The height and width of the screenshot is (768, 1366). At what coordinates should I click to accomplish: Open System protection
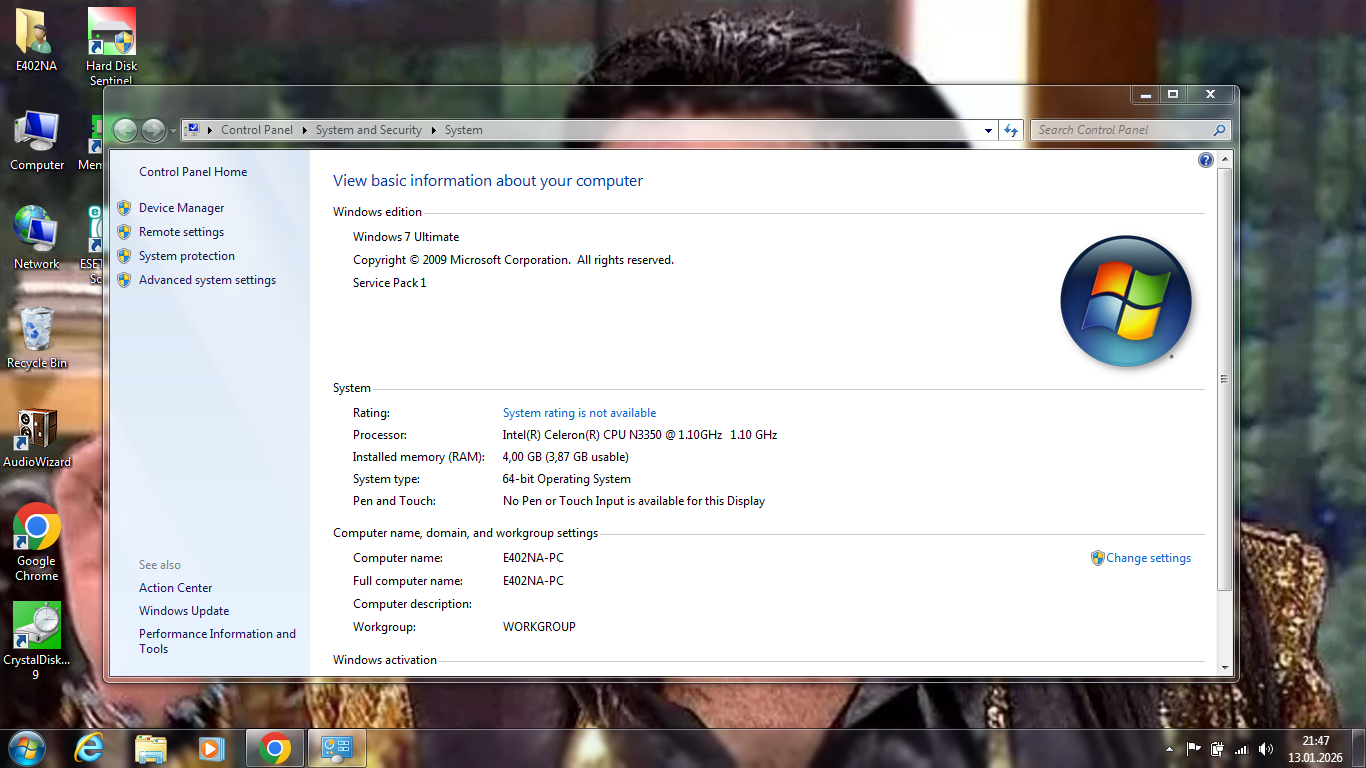tap(187, 256)
